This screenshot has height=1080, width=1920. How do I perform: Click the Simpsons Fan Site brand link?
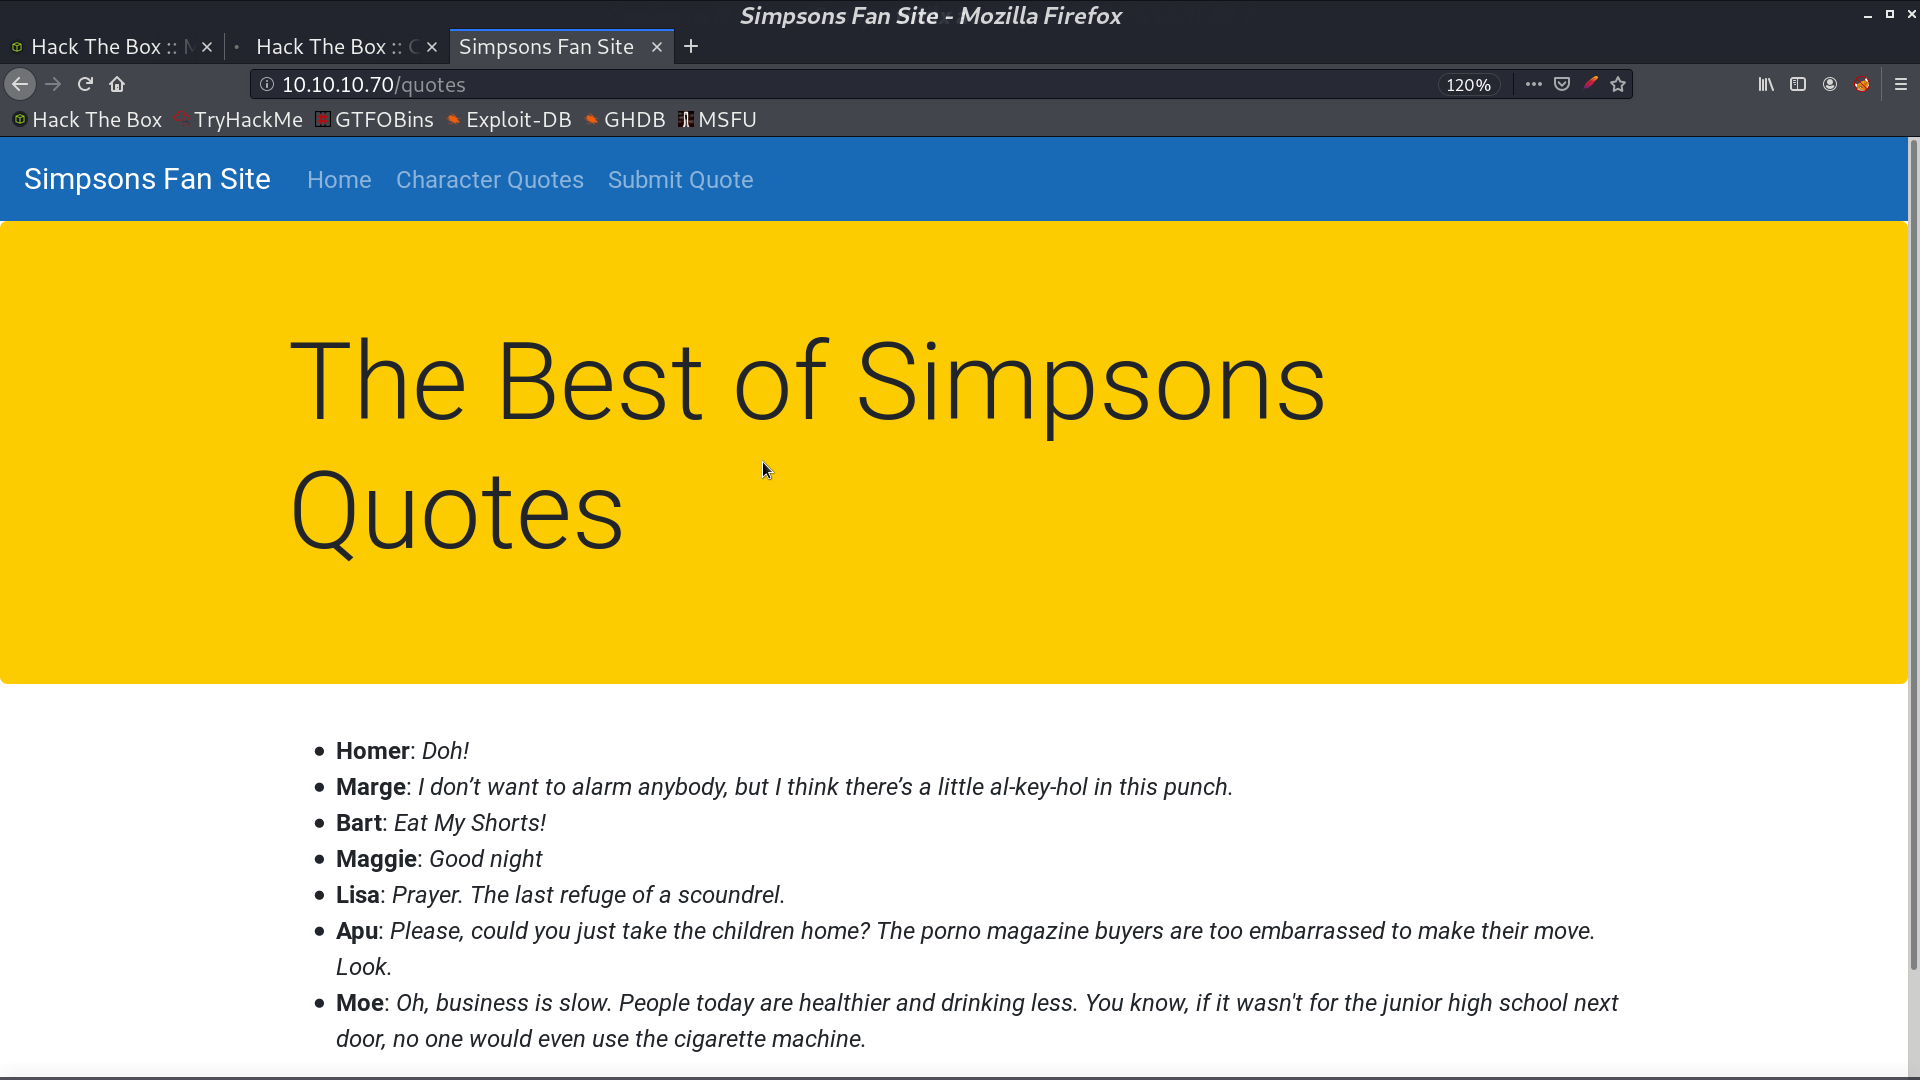(x=147, y=179)
